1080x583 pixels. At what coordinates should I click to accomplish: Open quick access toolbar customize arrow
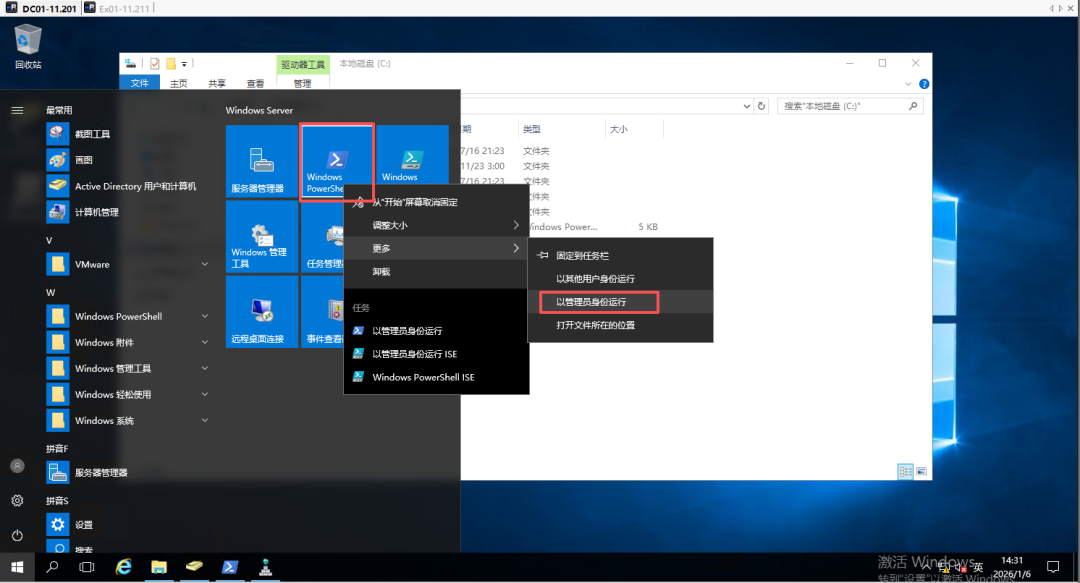pyautogui.click(x=184, y=64)
